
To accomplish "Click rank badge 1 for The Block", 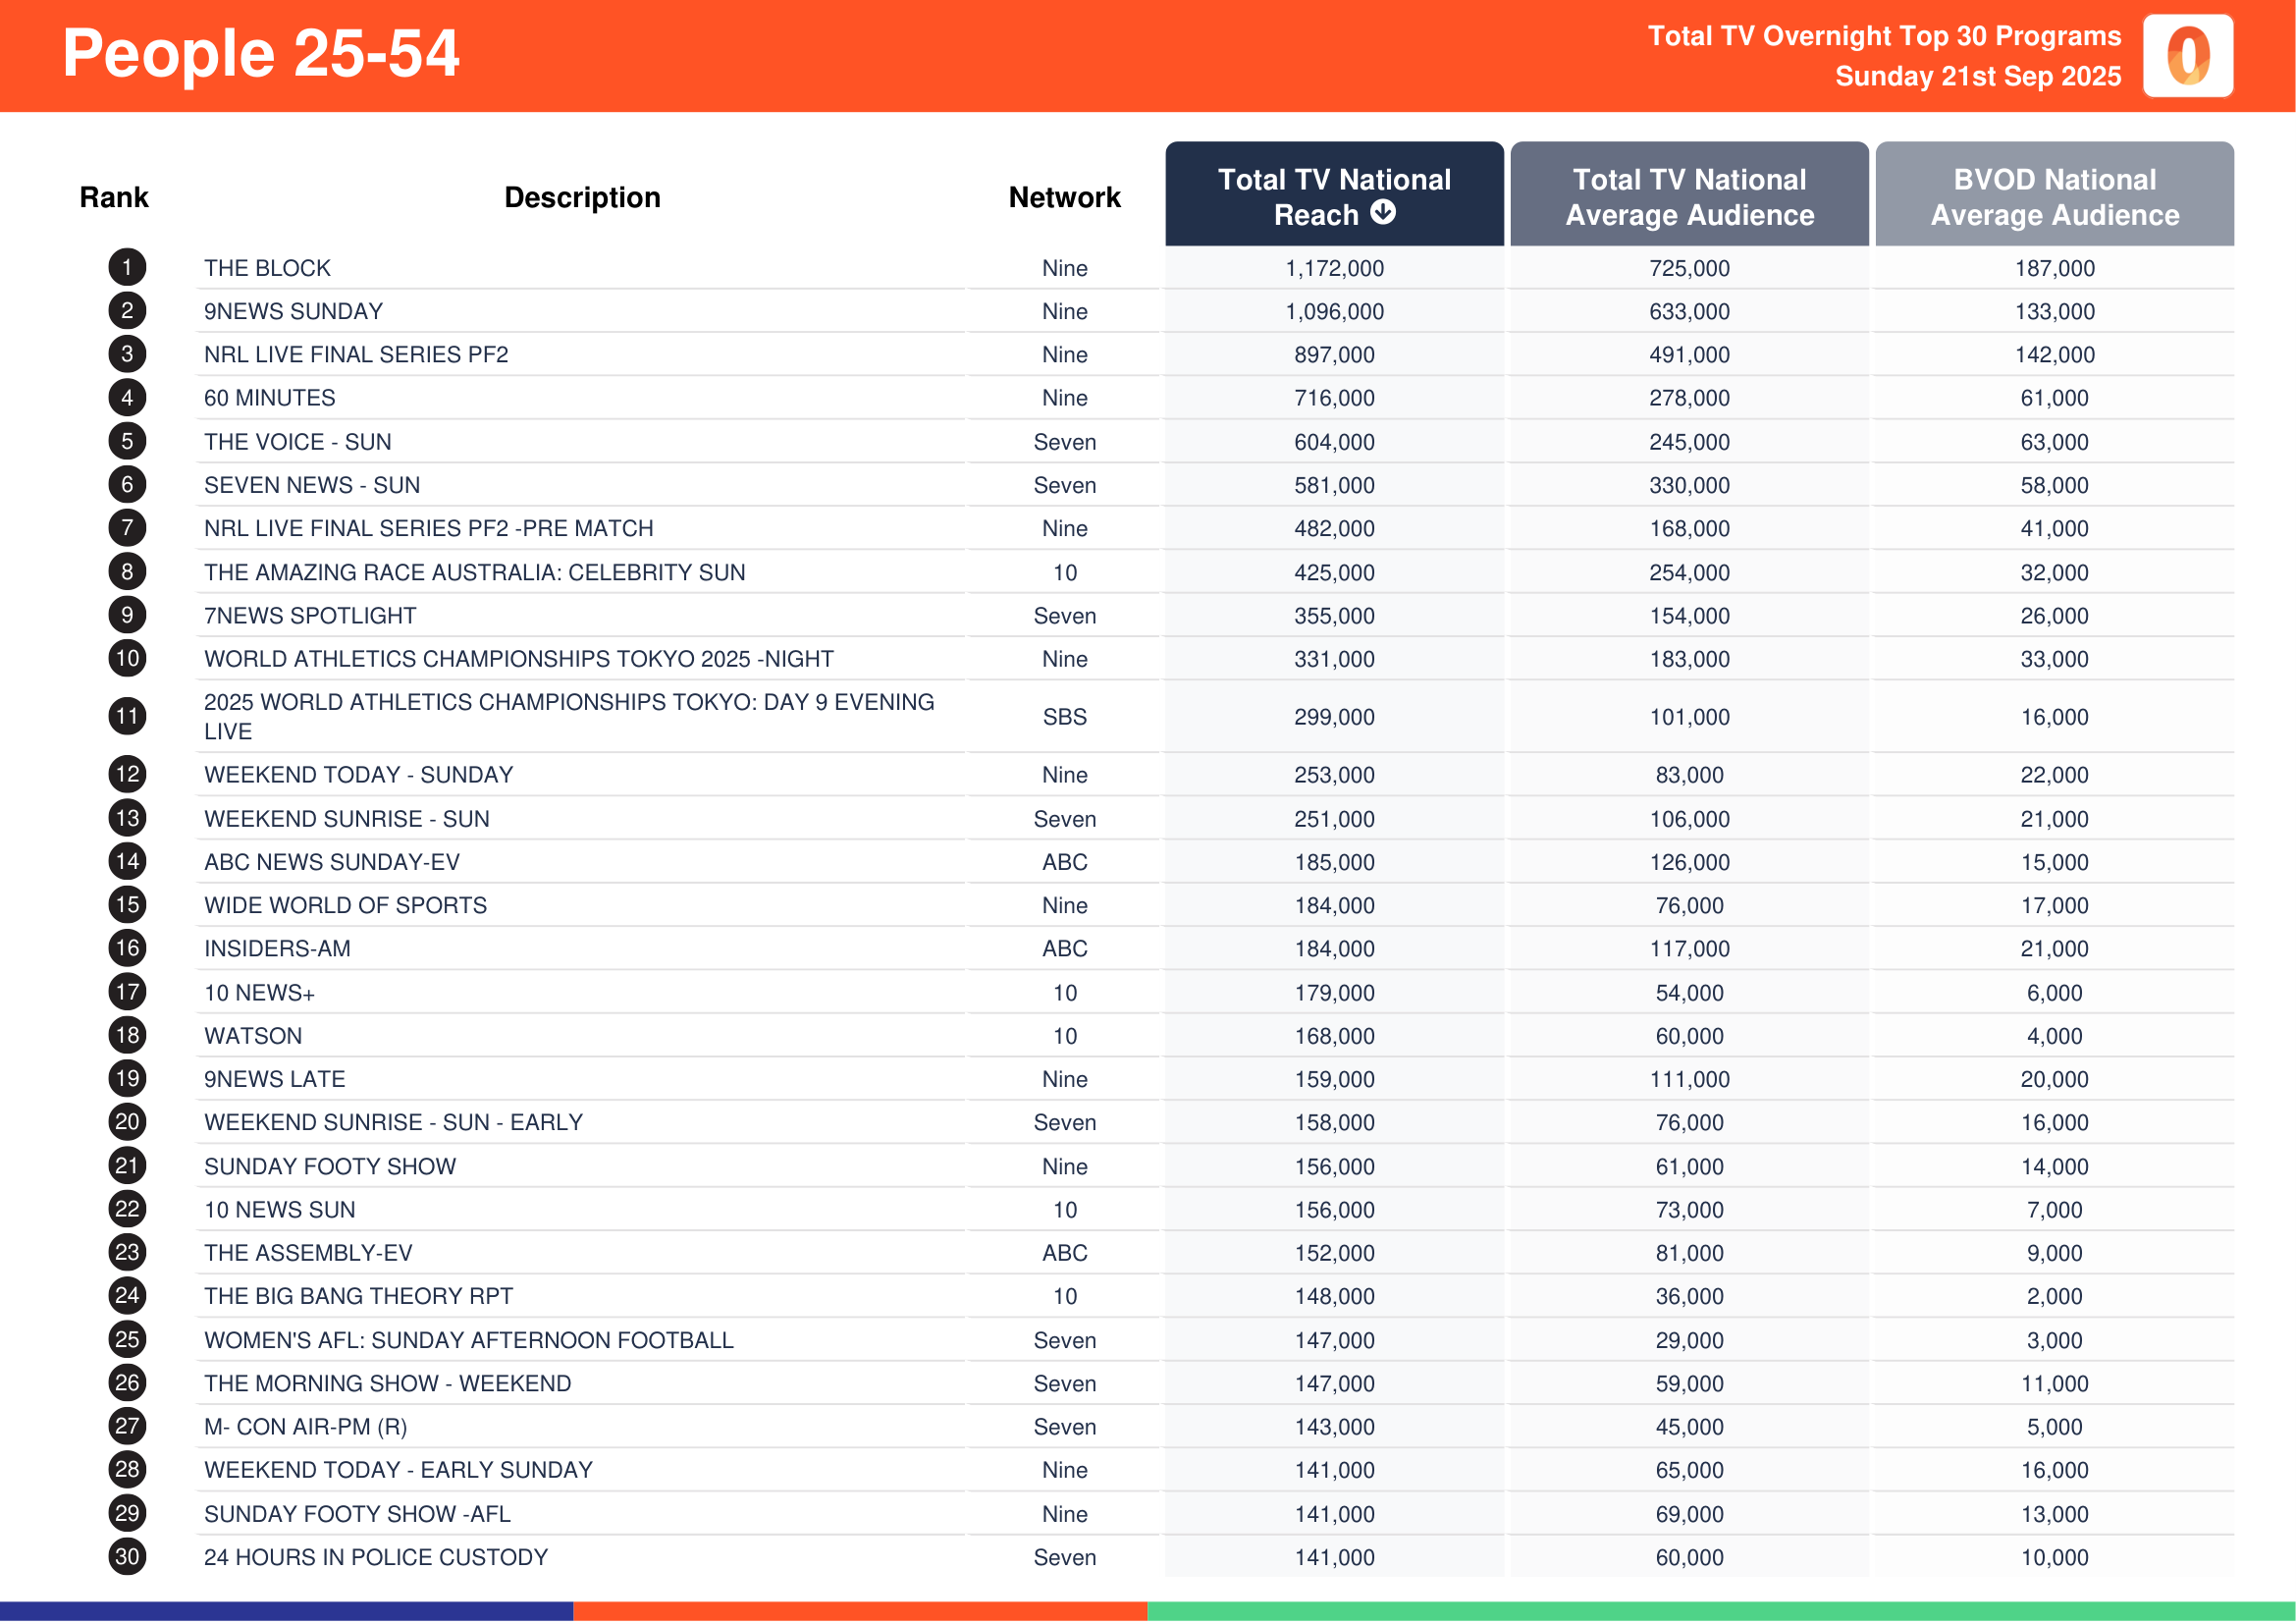I will [127, 267].
